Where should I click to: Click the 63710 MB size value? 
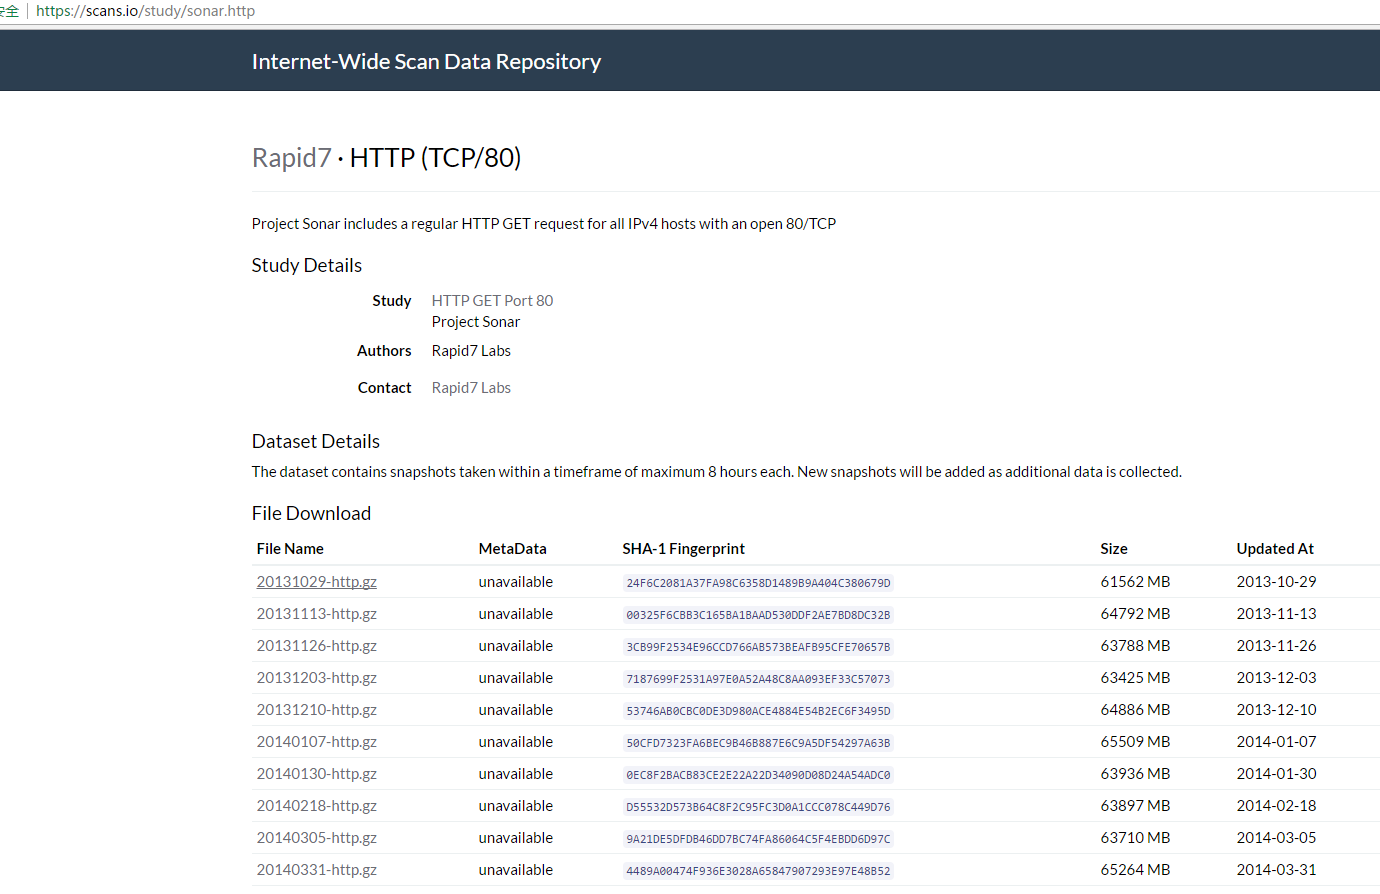[1135, 837]
